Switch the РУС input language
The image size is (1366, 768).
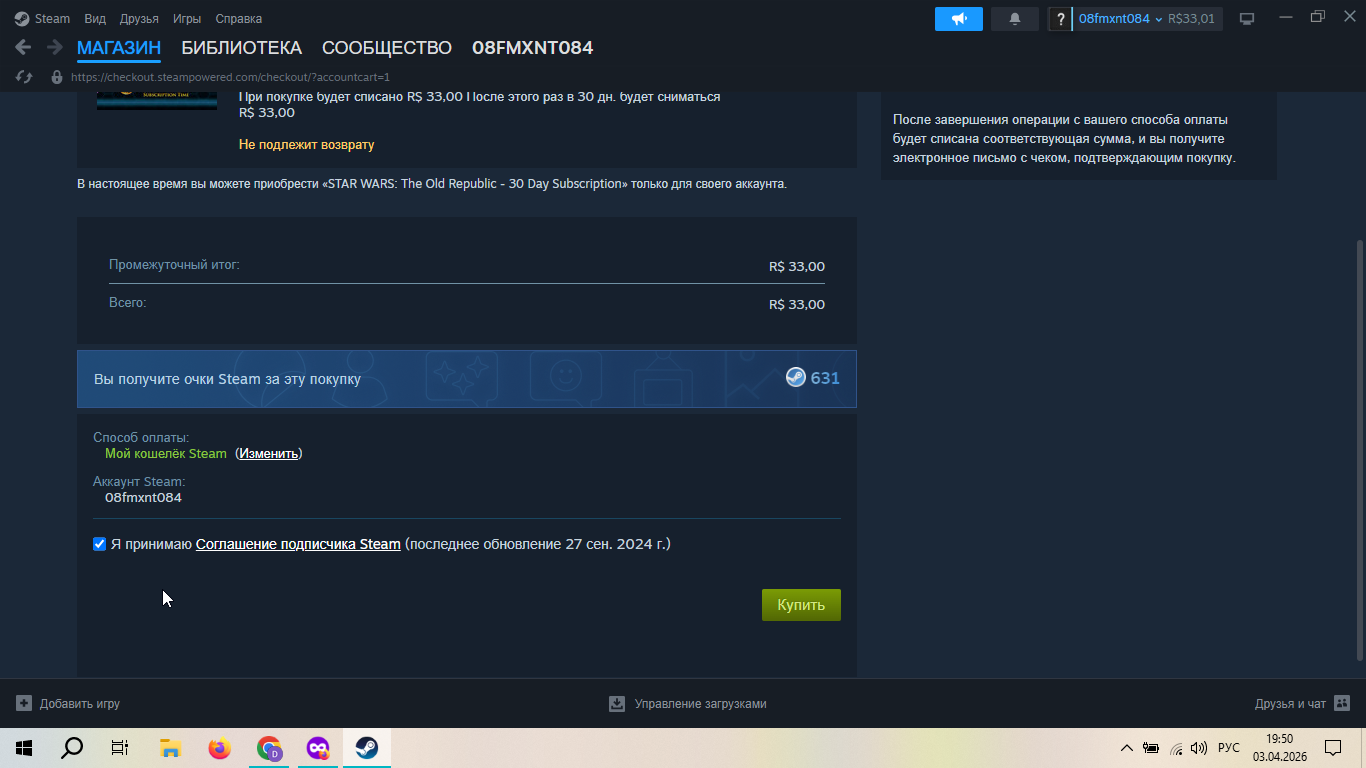coord(1229,748)
